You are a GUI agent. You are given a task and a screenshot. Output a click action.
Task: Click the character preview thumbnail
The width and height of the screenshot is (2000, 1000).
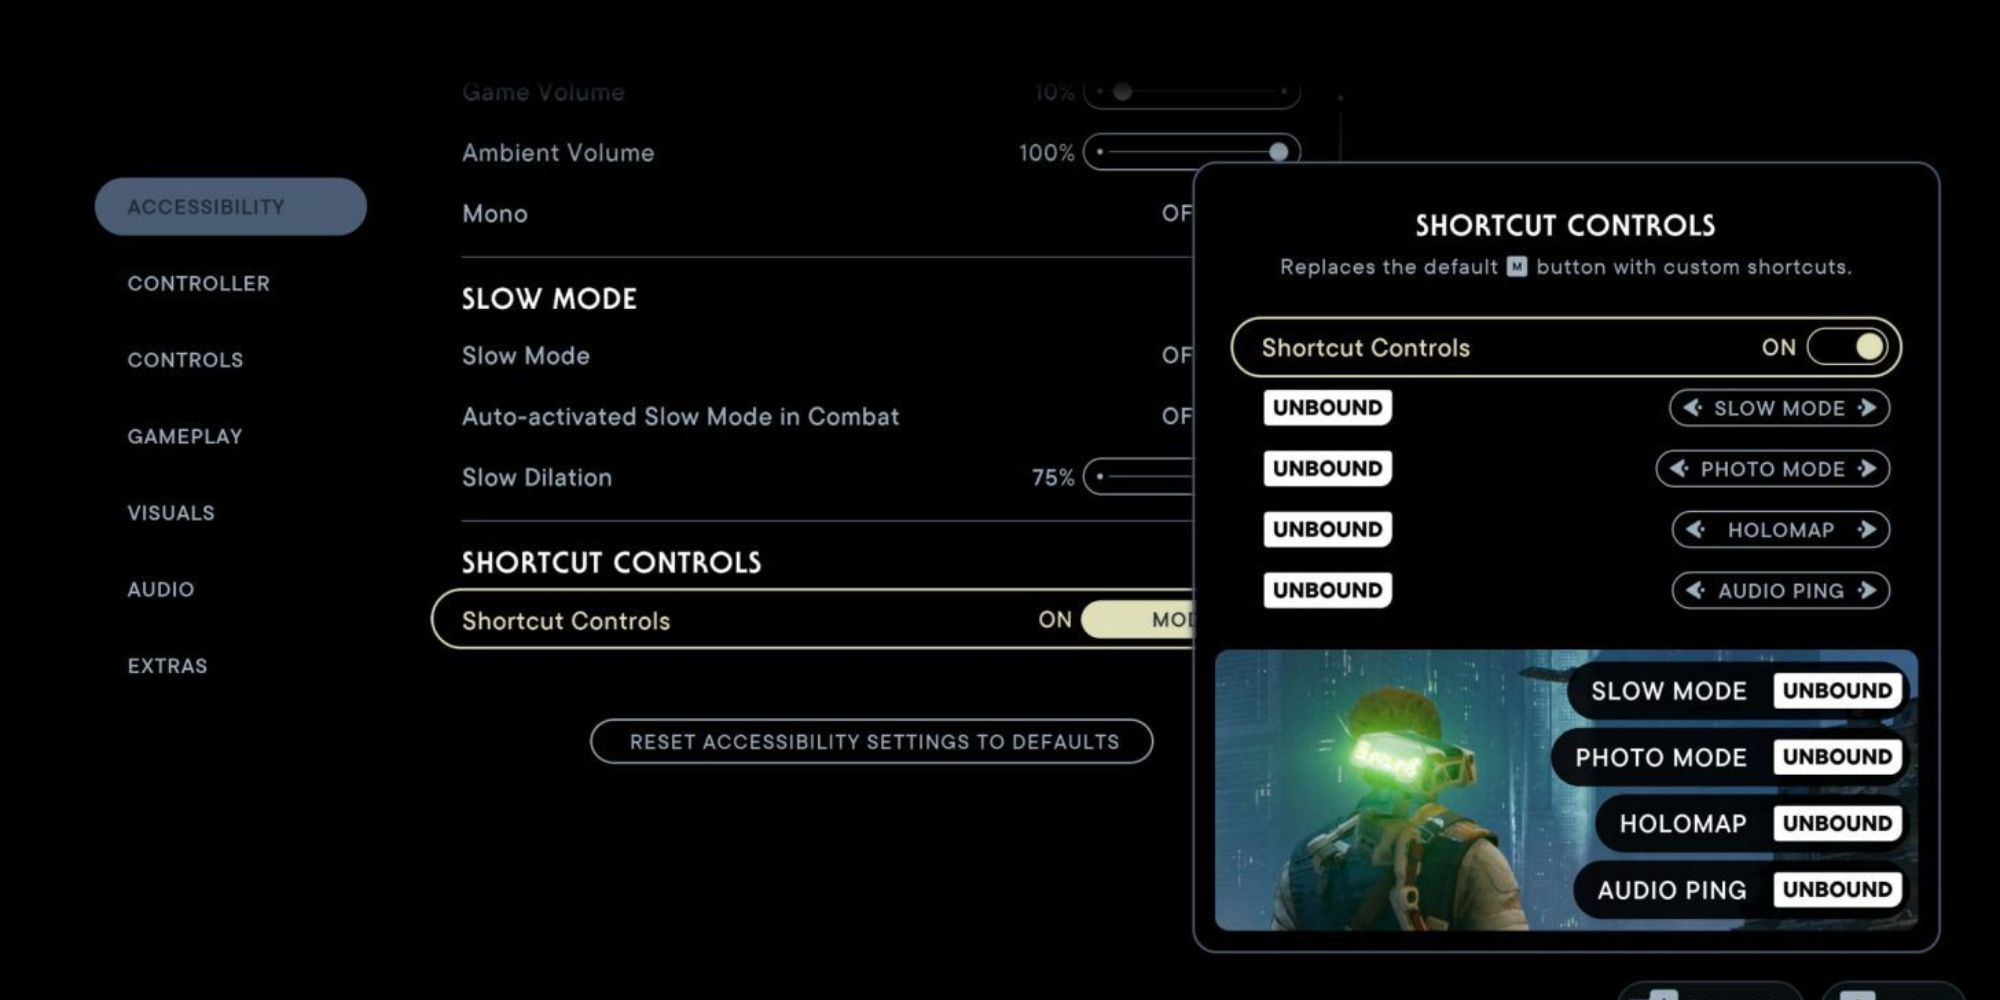pyautogui.click(x=1370, y=790)
